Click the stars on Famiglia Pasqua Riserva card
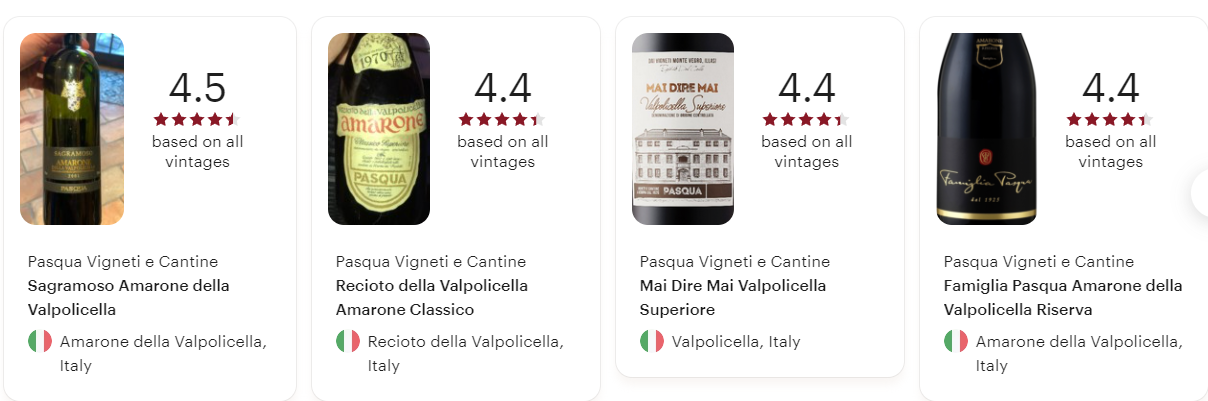 coord(1110,119)
